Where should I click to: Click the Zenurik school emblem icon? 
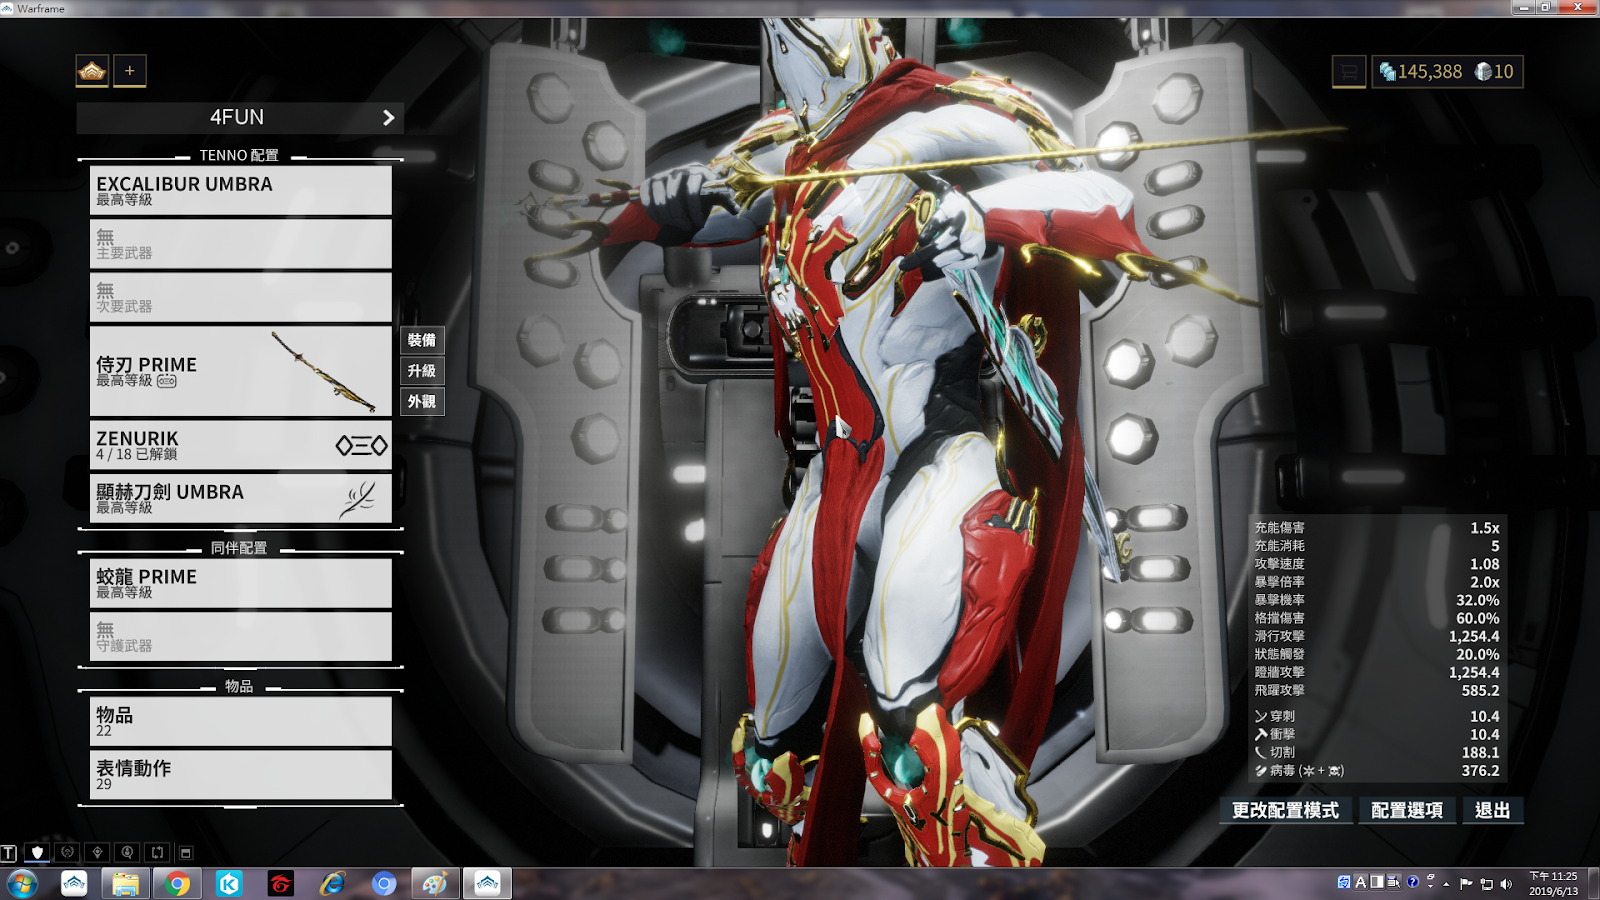[361, 445]
